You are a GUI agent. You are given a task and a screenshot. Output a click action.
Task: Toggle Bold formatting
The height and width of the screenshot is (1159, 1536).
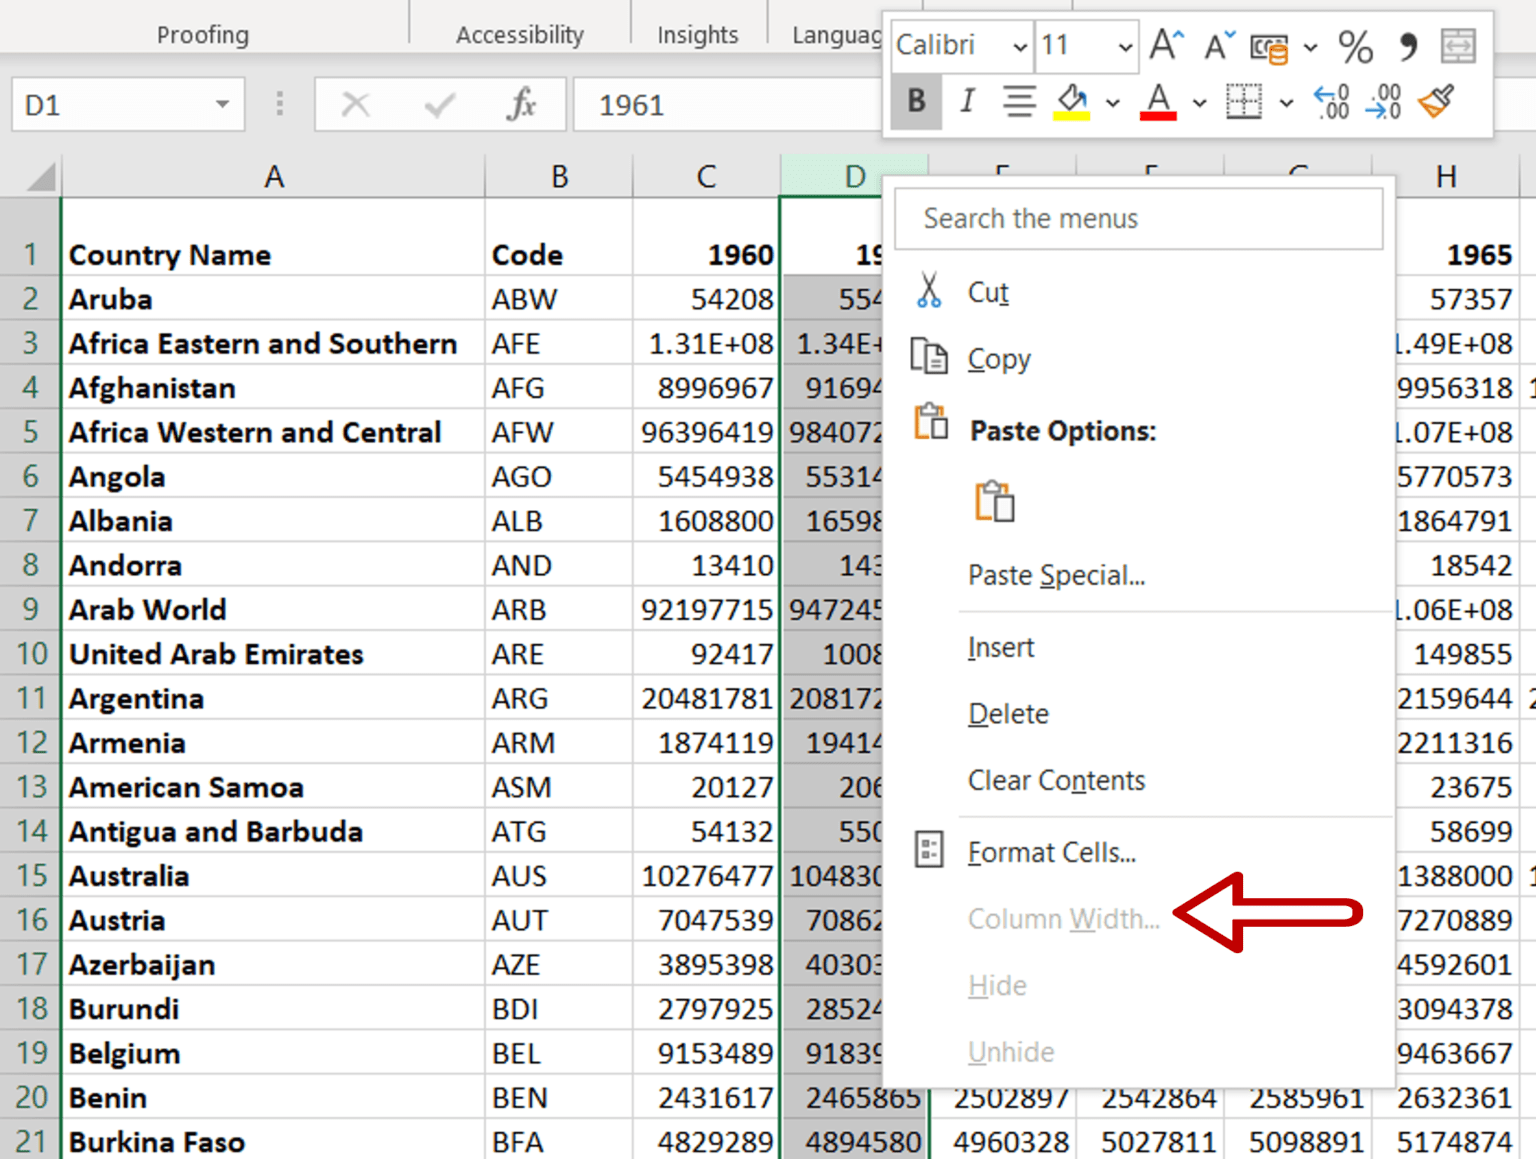(x=916, y=101)
